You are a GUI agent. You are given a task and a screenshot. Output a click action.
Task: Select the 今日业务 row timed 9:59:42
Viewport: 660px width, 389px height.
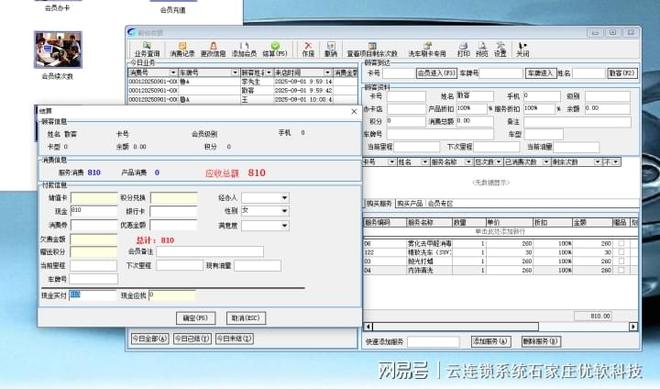click(x=242, y=91)
